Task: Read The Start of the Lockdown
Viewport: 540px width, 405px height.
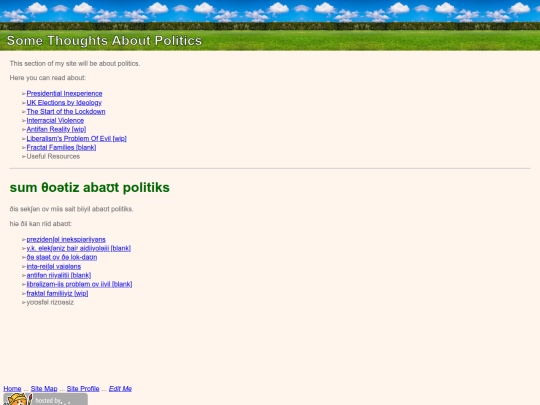Action: pyautogui.click(x=66, y=112)
